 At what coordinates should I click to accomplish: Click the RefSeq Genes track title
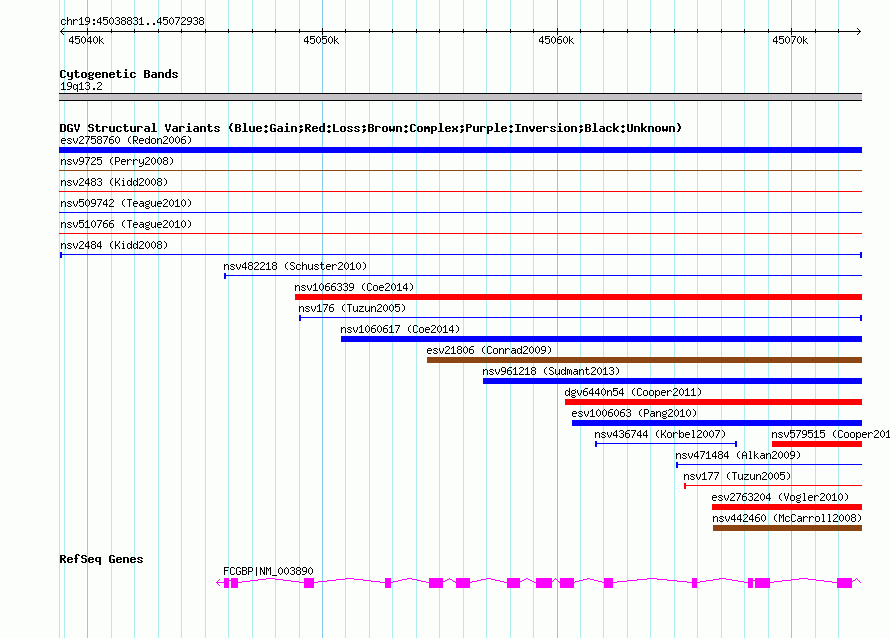(x=101, y=559)
